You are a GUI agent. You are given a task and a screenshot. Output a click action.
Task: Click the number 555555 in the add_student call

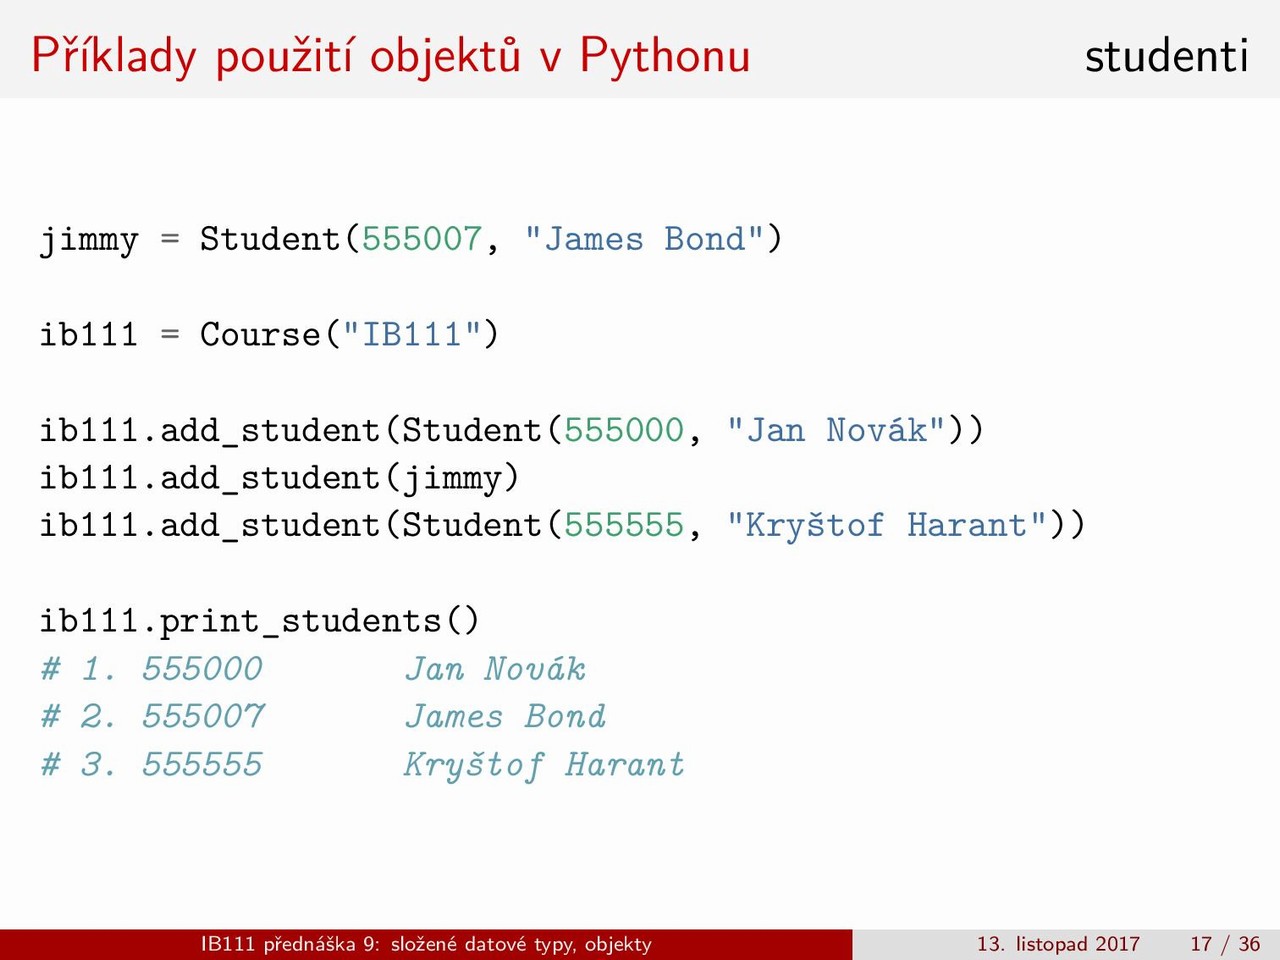624,525
